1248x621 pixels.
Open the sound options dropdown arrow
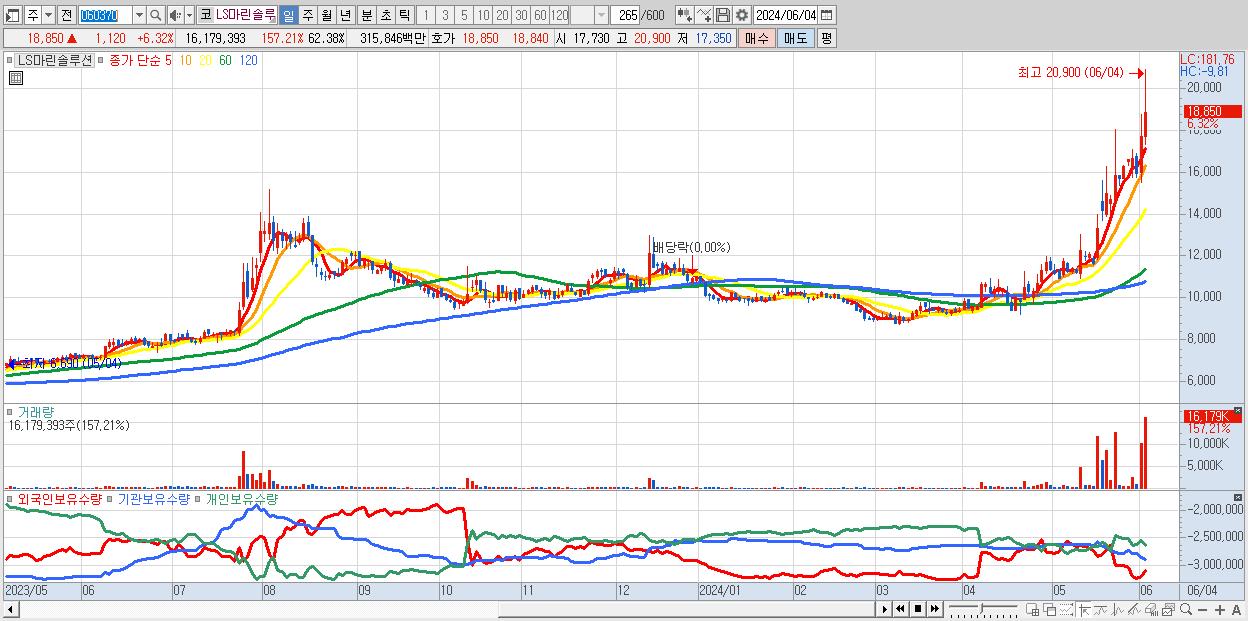point(189,15)
